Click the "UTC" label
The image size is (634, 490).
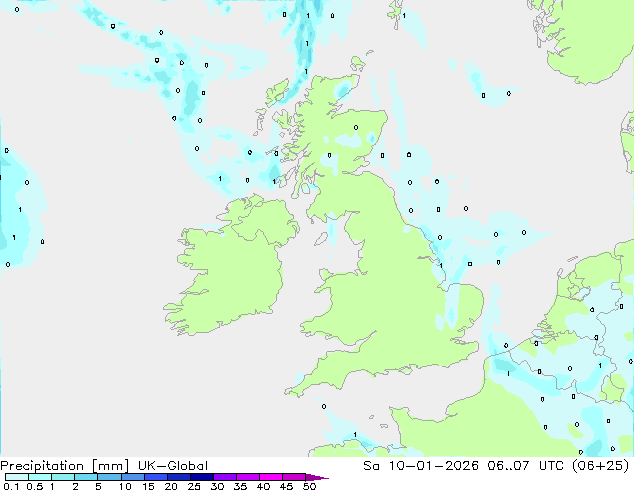click(x=552, y=466)
